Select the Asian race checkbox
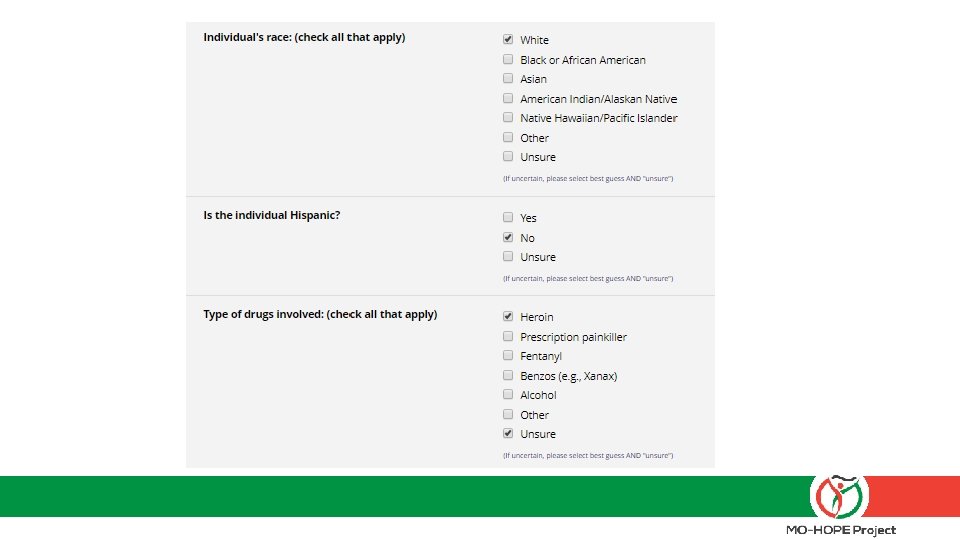960x540 pixels. (508, 78)
